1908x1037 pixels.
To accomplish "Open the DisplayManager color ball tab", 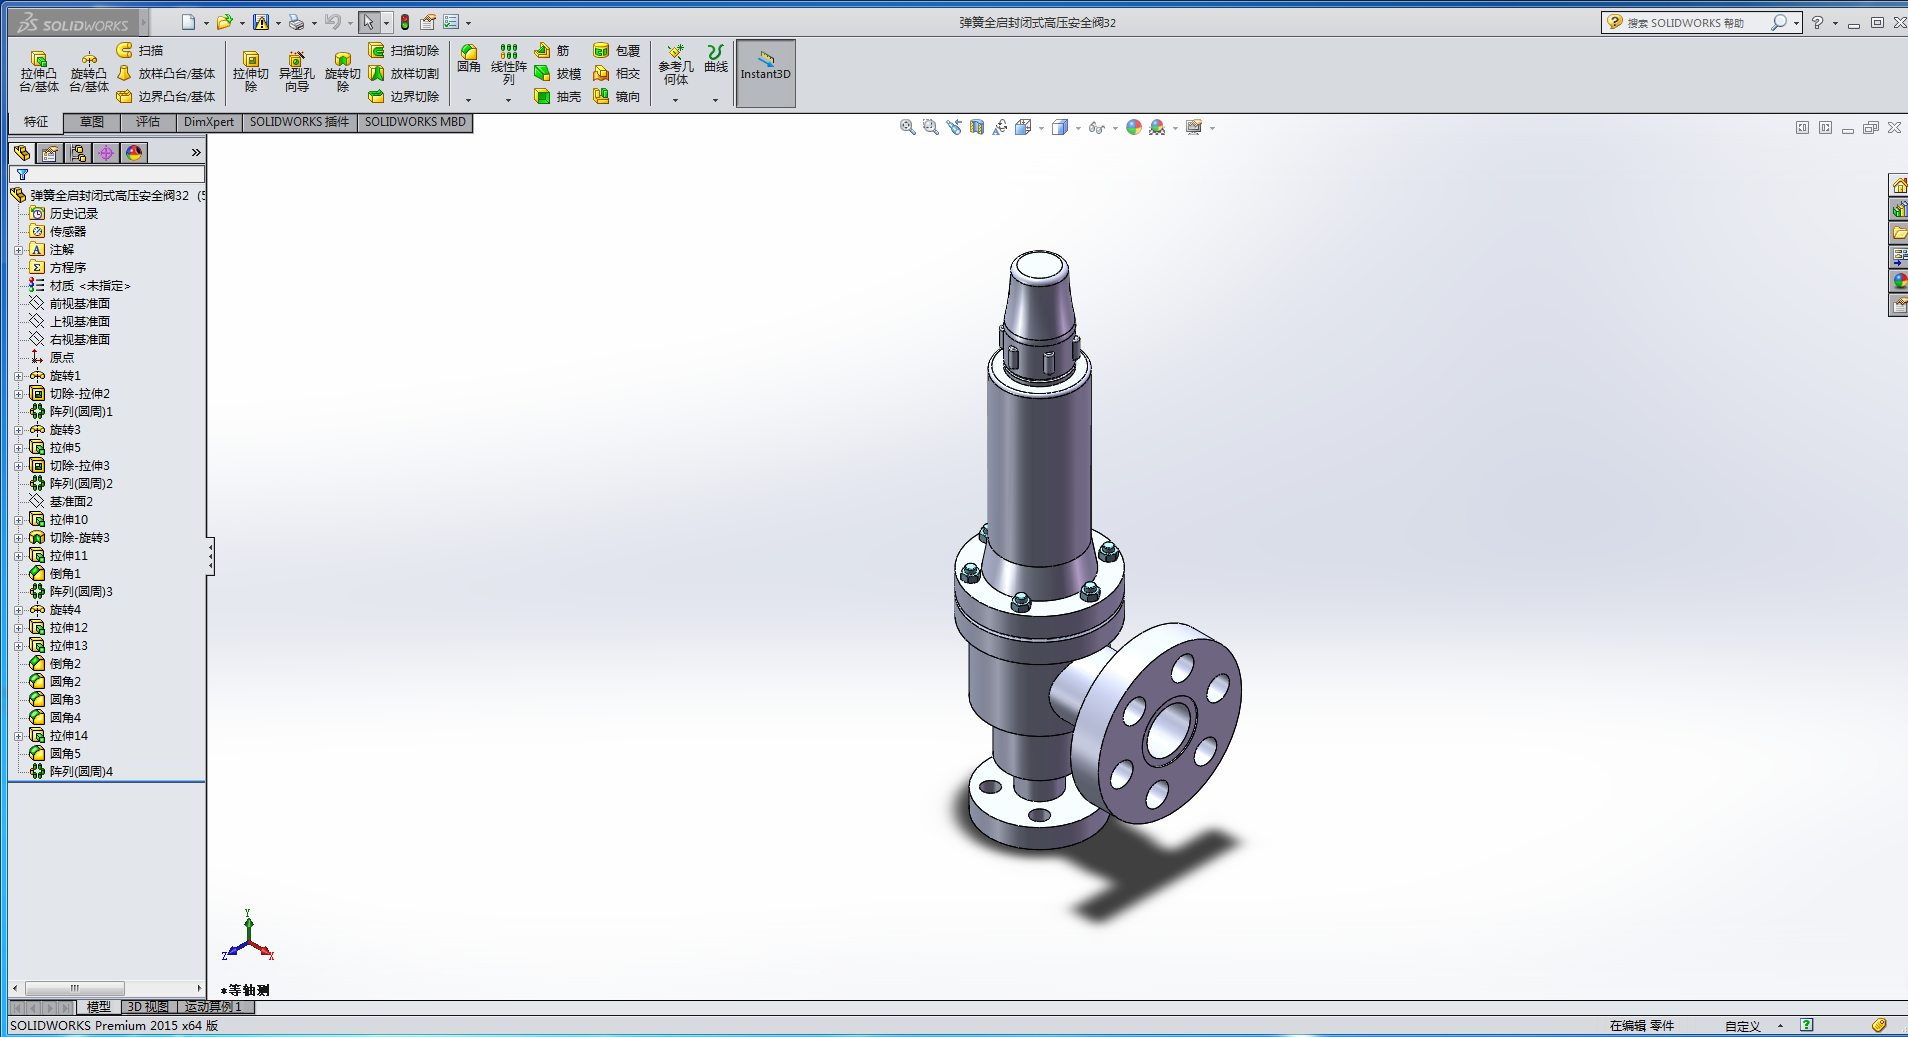I will 134,153.
